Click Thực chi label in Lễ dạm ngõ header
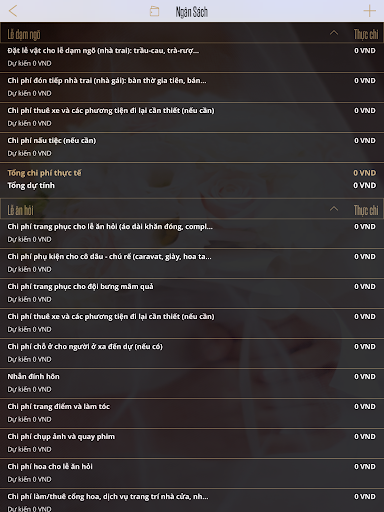 click(x=366, y=34)
